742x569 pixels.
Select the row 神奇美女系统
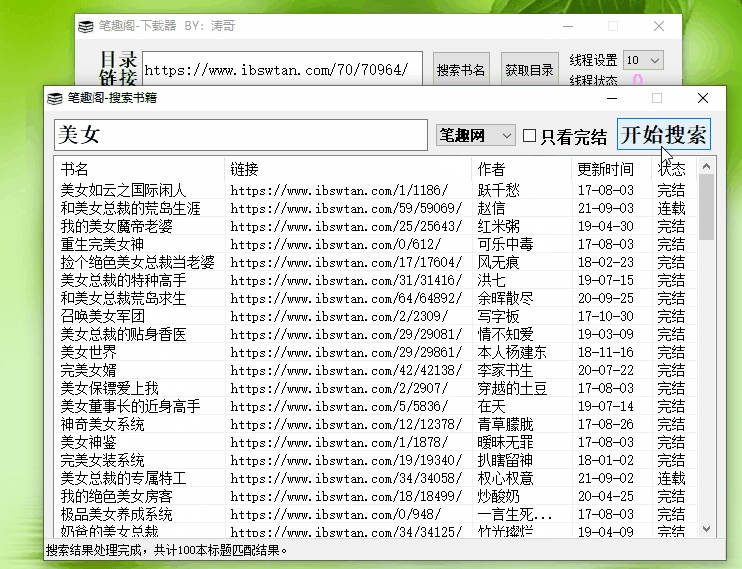(x=376, y=424)
